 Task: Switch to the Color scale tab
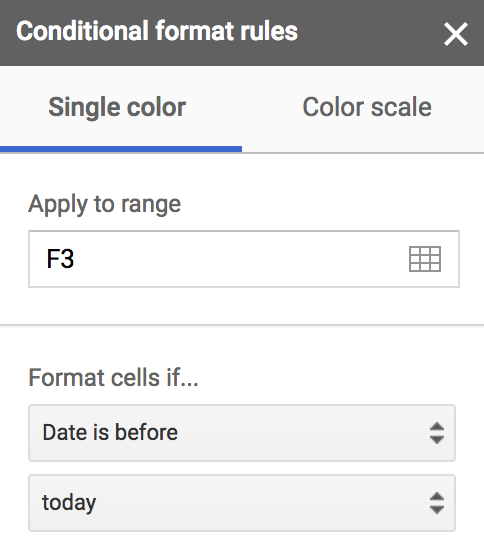(367, 107)
